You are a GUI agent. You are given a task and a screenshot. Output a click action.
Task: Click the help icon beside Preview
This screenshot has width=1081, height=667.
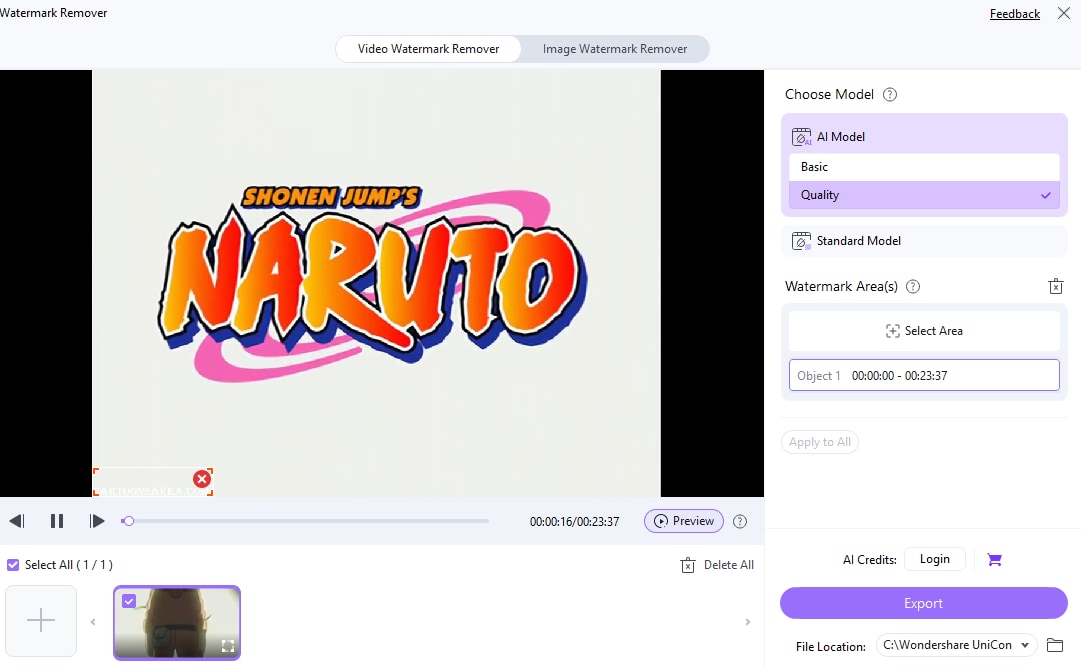coord(740,521)
